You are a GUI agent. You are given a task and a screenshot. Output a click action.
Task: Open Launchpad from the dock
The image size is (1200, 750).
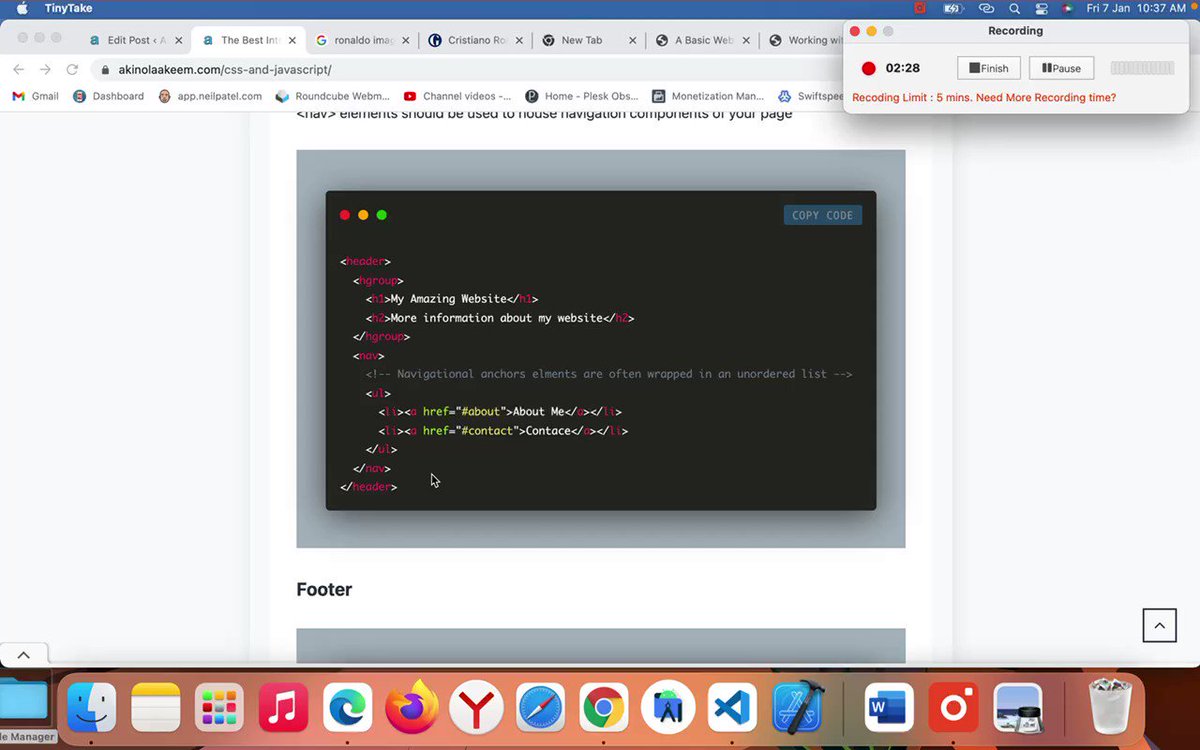pyautogui.click(x=219, y=708)
